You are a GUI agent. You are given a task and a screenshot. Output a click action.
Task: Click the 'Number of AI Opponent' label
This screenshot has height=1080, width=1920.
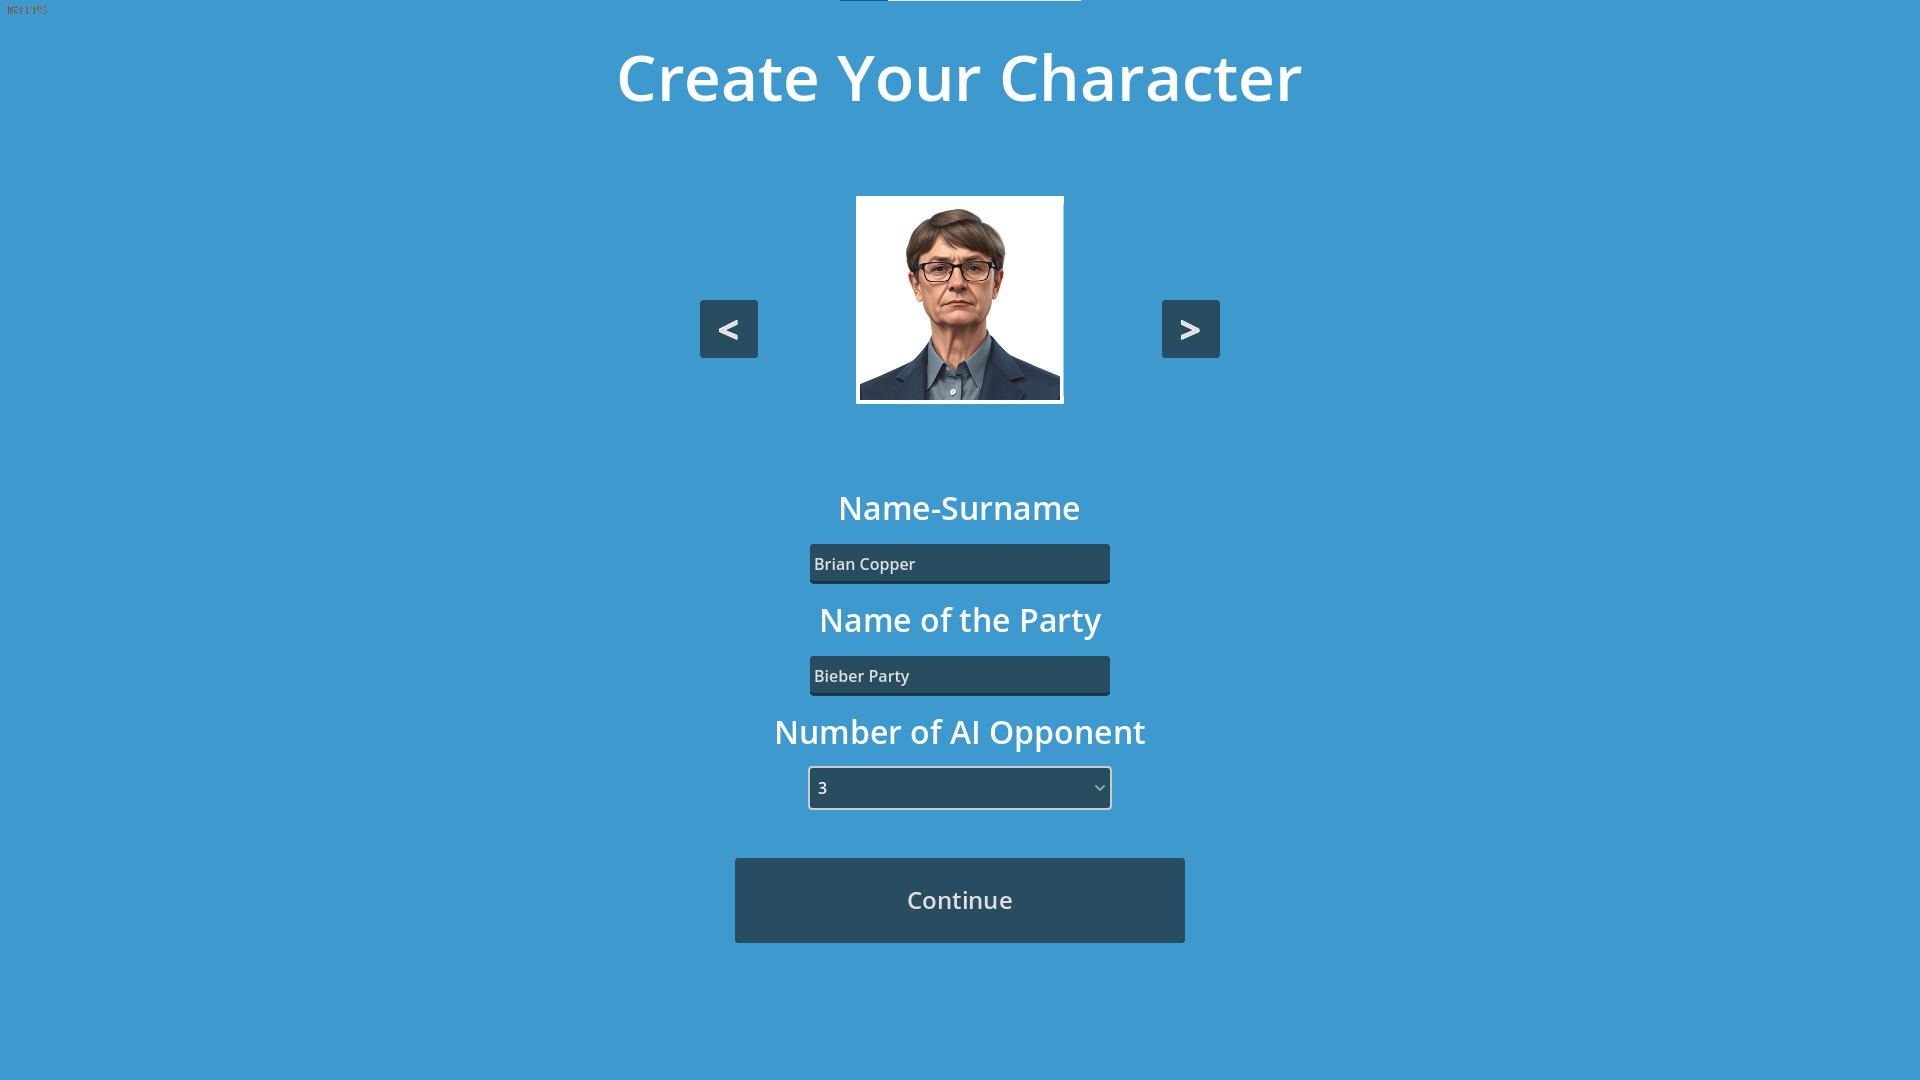click(959, 732)
